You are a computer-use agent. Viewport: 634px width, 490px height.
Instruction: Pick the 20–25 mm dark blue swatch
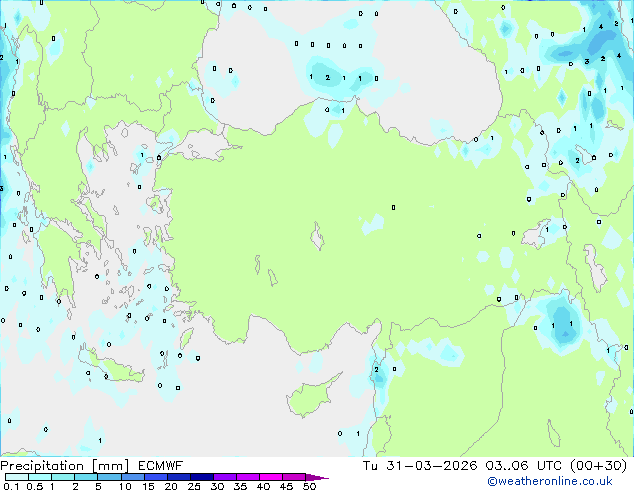(179, 477)
